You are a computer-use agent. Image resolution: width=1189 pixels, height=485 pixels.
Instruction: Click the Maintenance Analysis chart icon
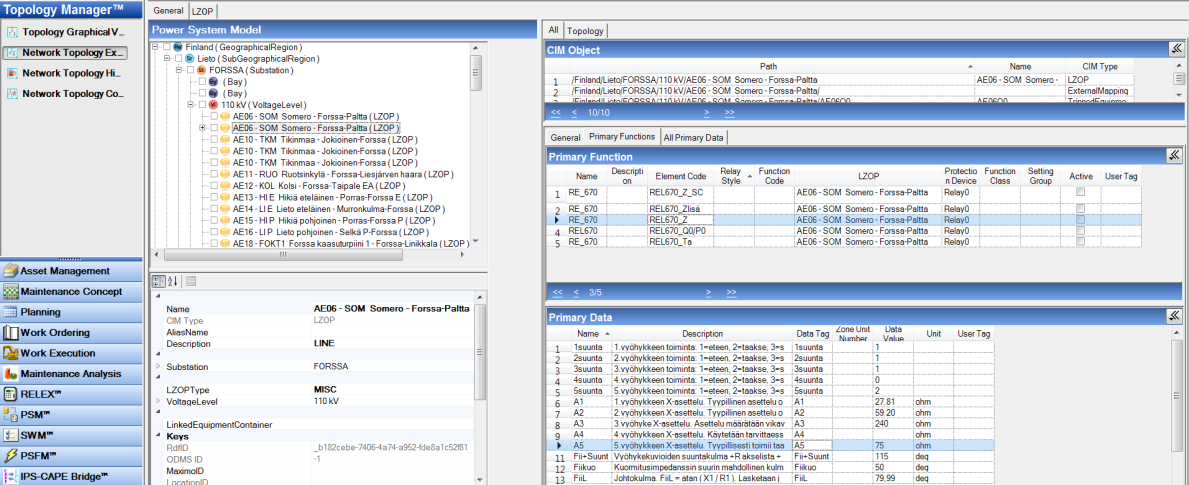click(x=11, y=374)
